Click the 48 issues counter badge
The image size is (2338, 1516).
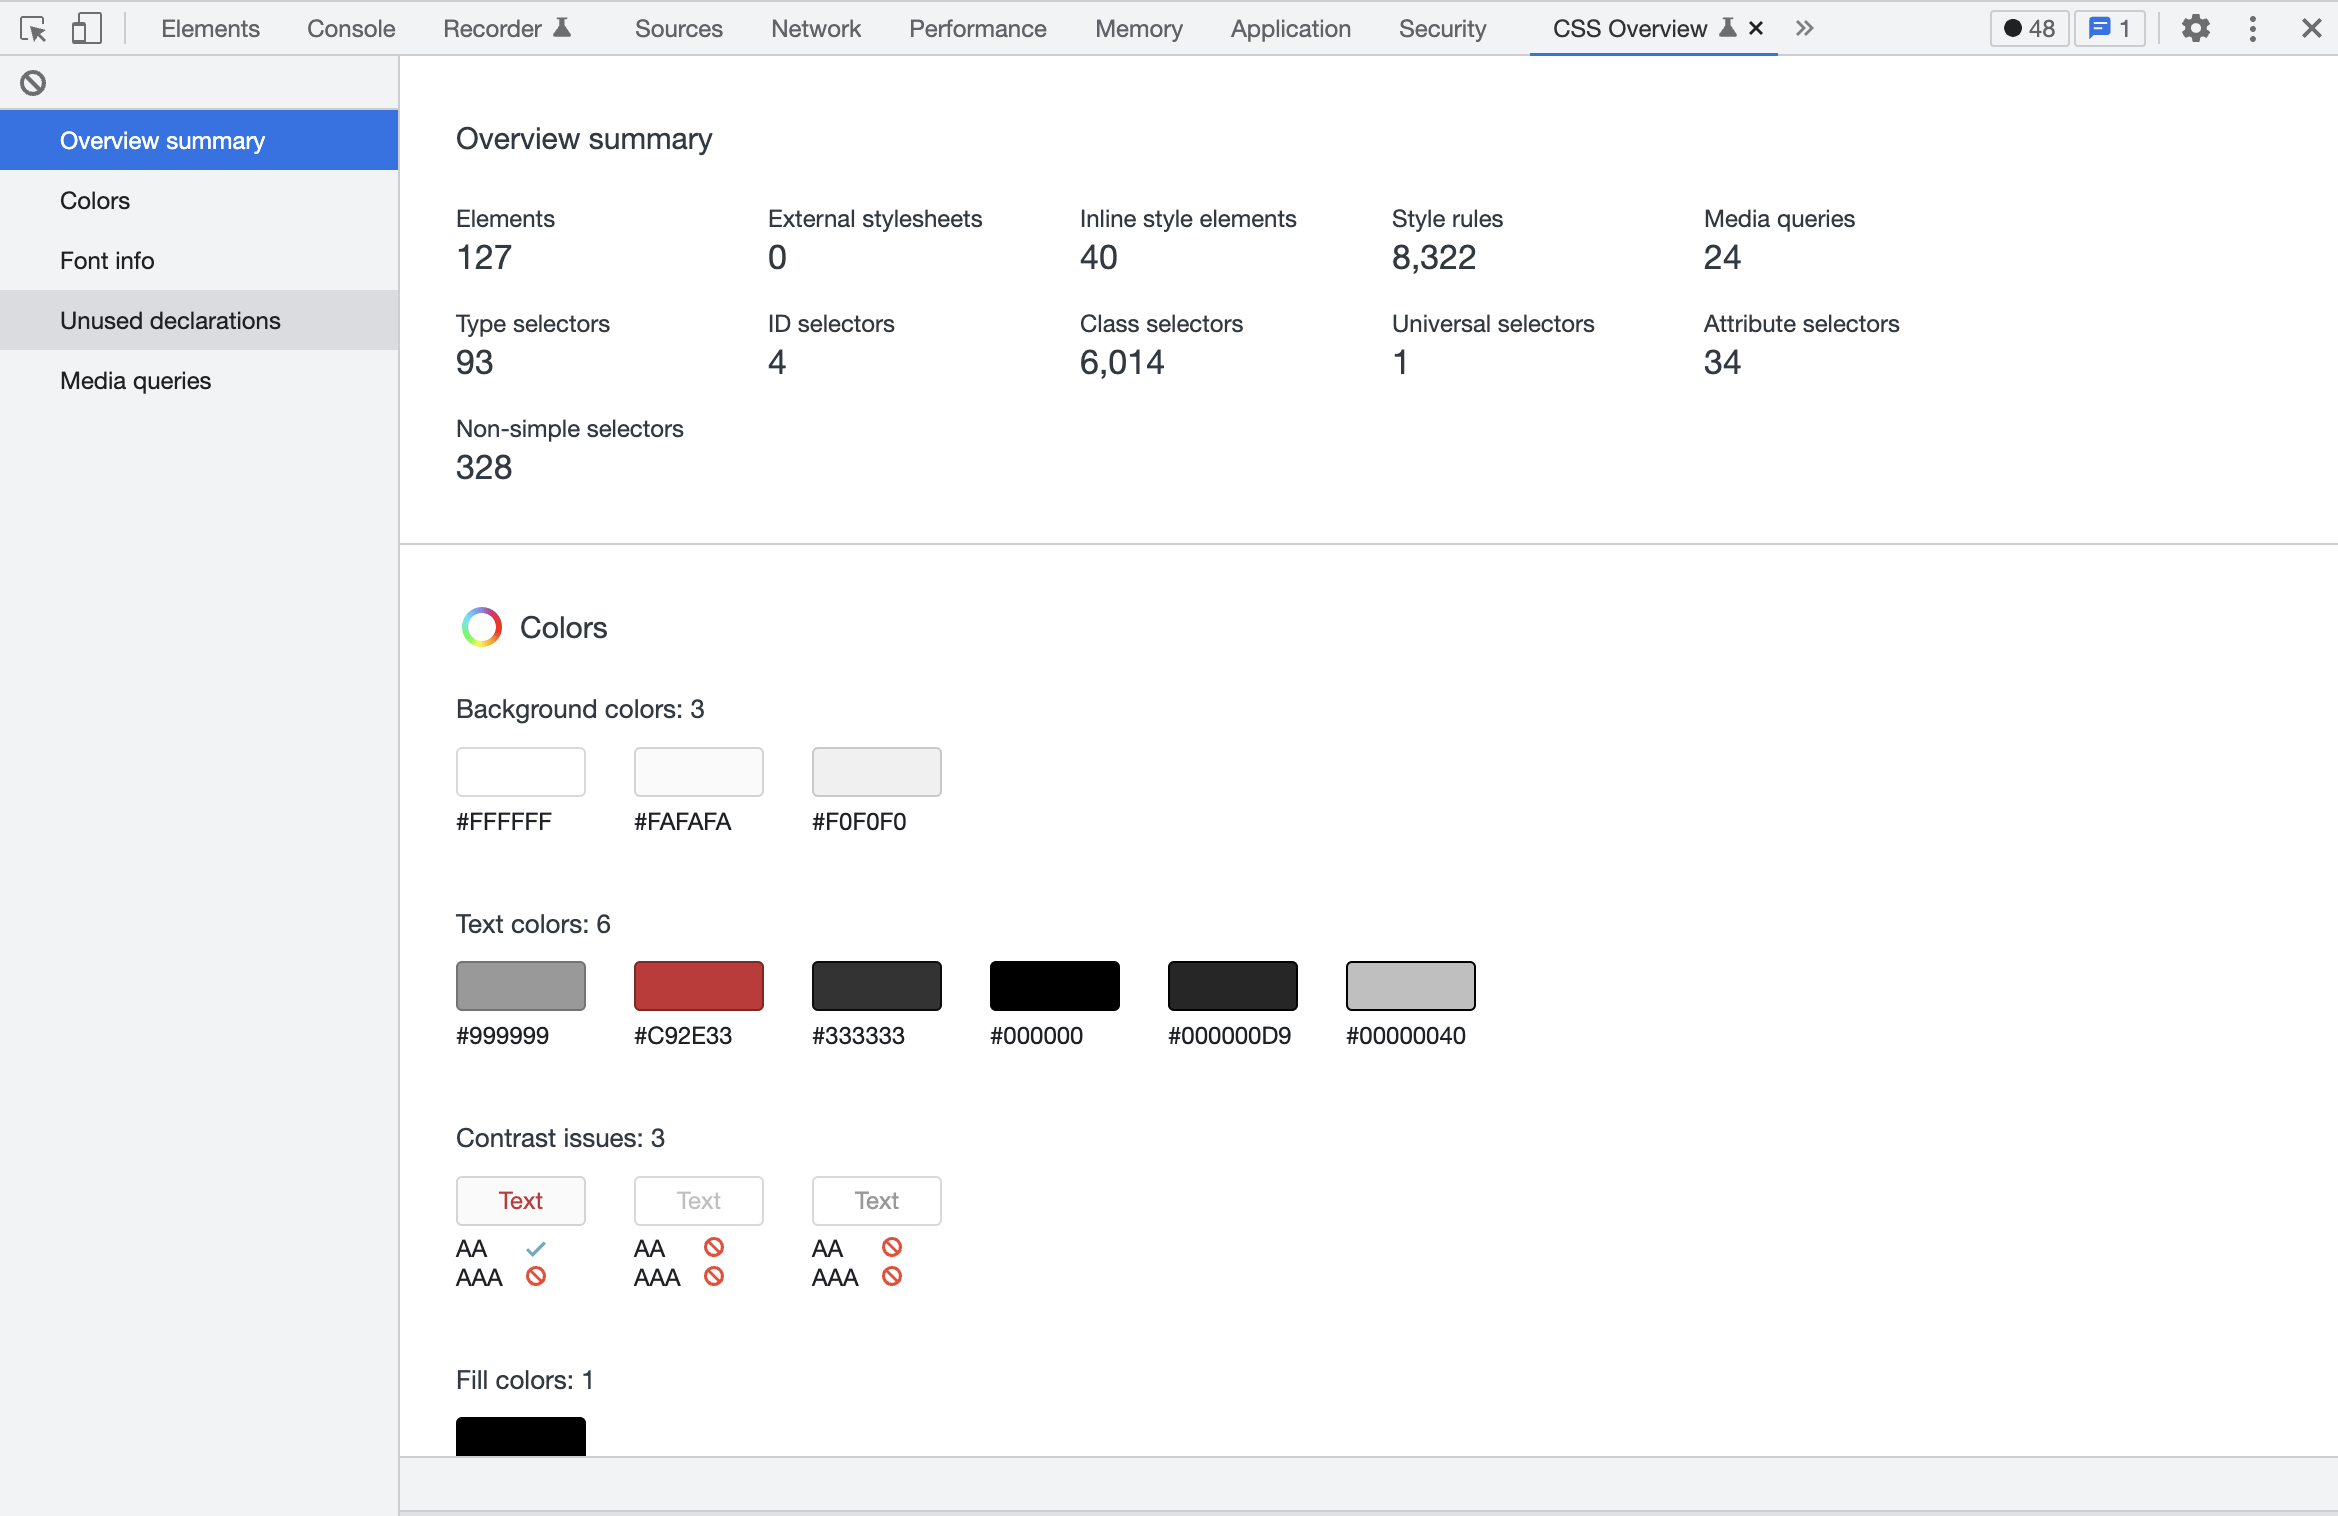[2029, 29]
